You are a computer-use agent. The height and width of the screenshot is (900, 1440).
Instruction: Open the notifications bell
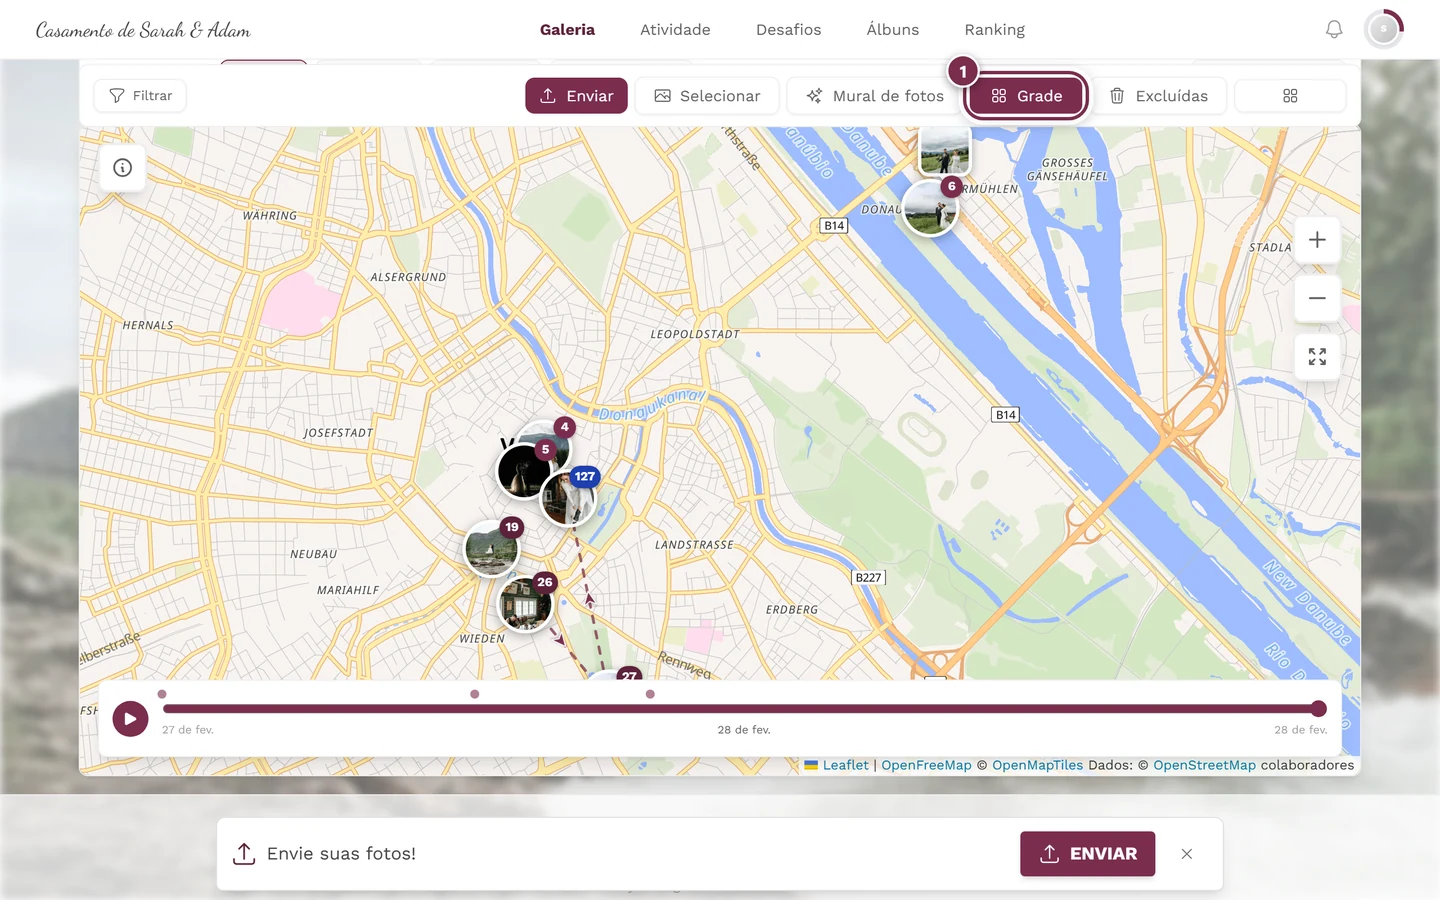1334,30
